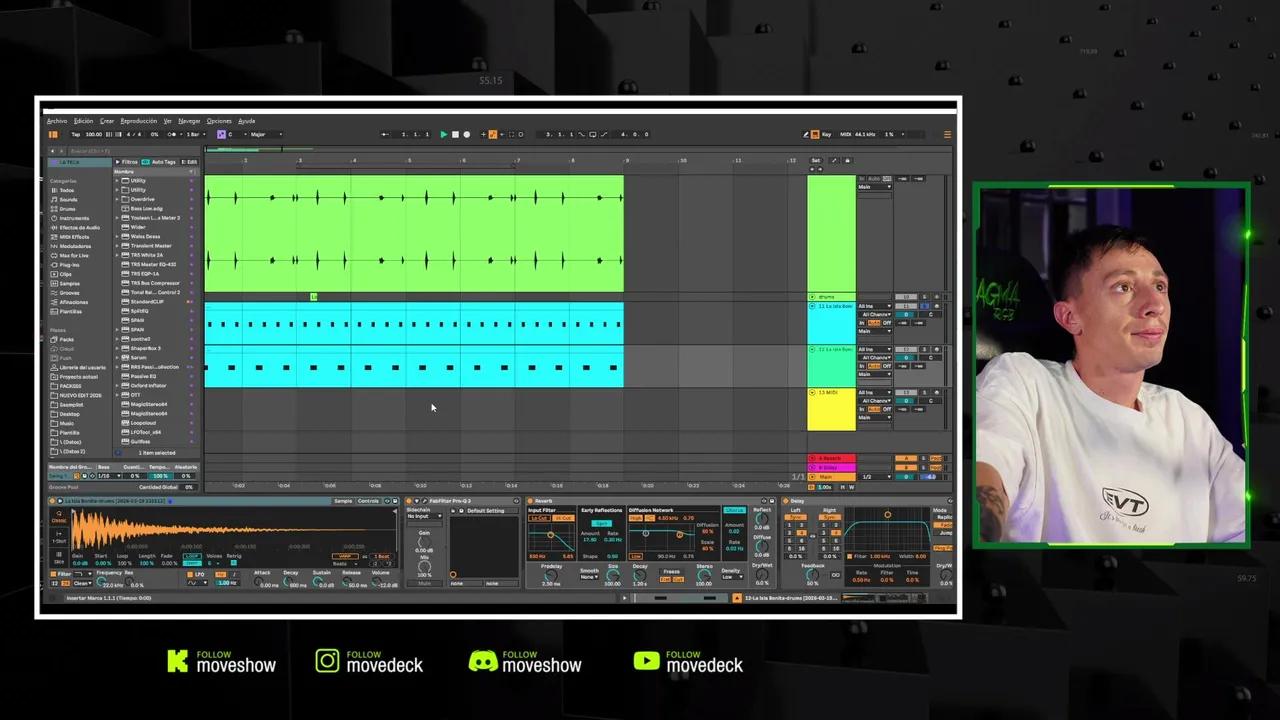Click browser back arrow icon
This screenshot has height=720, width=1280.
pos(53,151)
